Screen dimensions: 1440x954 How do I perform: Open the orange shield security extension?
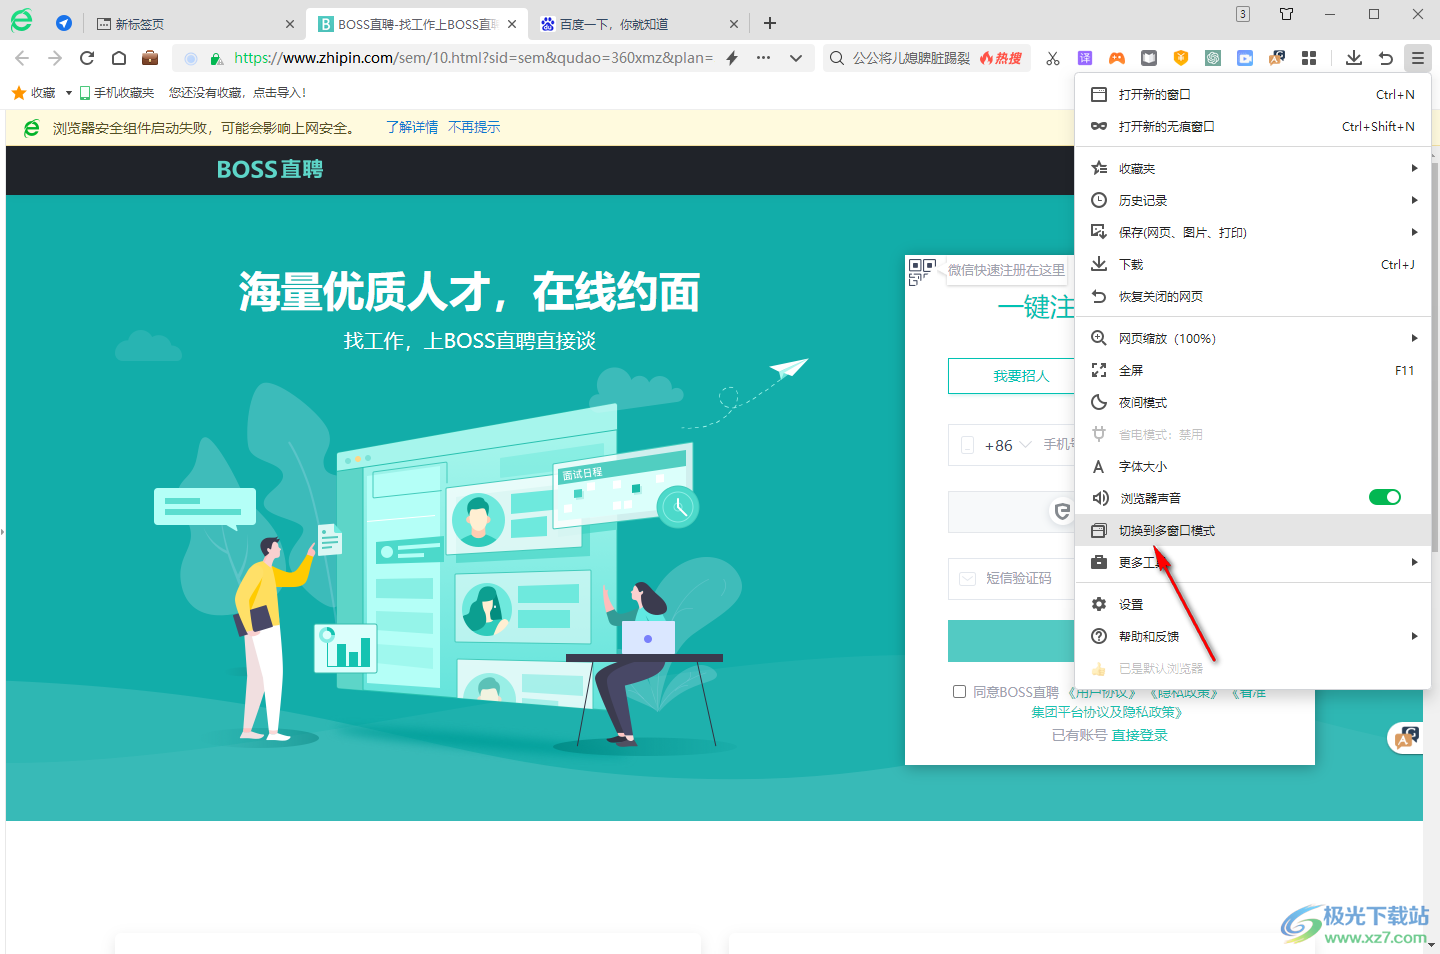pyautogui.click(x=1181, y=58)
